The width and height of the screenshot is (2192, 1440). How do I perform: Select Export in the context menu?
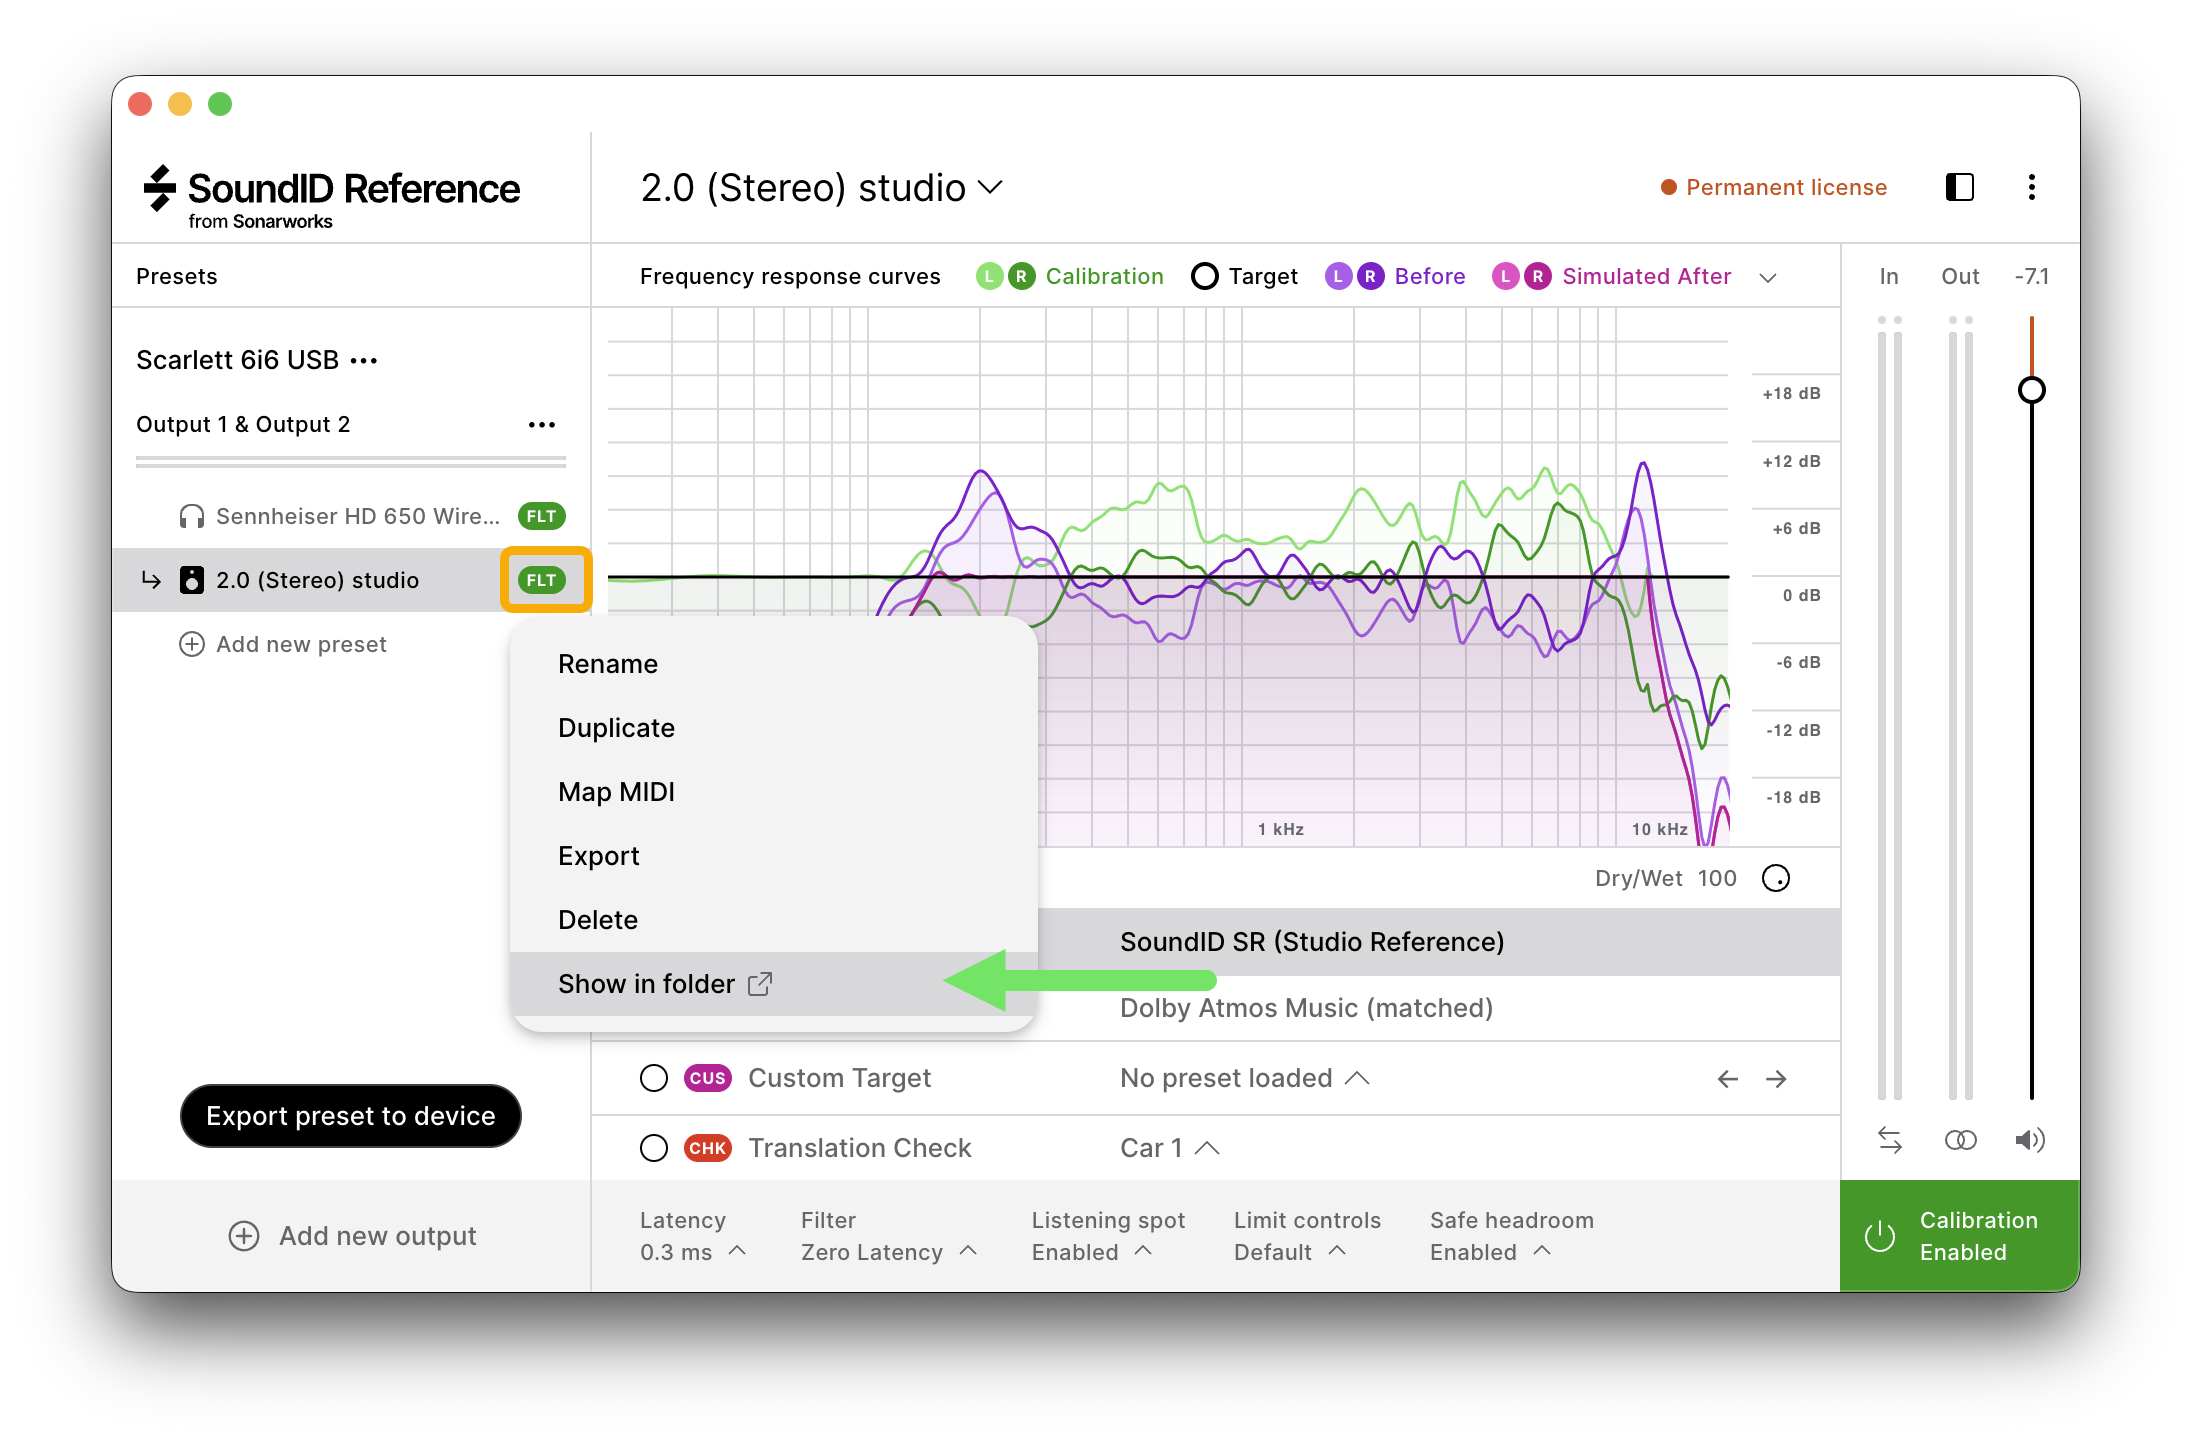[x=773, y=856]
